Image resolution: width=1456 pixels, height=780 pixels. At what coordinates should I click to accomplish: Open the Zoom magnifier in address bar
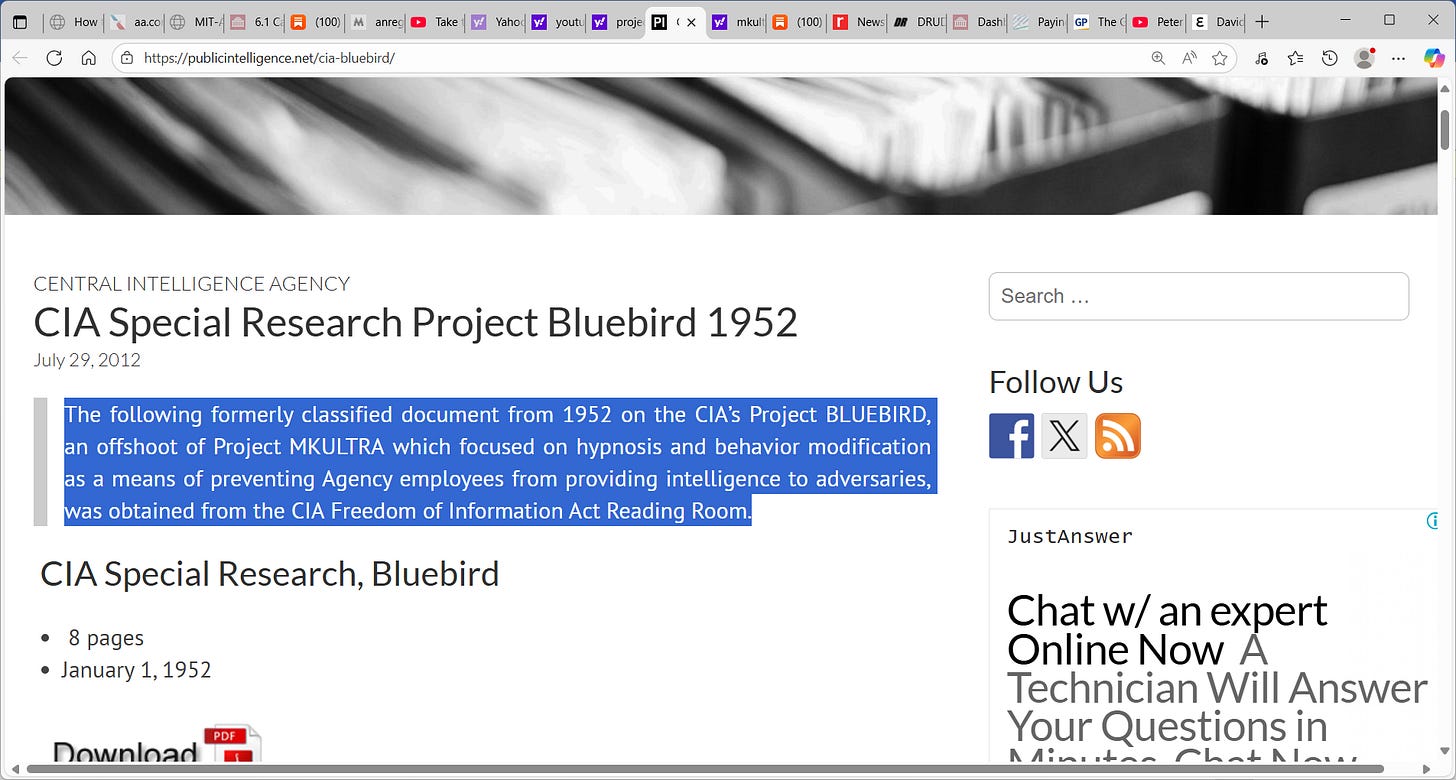[x=1158, y=58]
